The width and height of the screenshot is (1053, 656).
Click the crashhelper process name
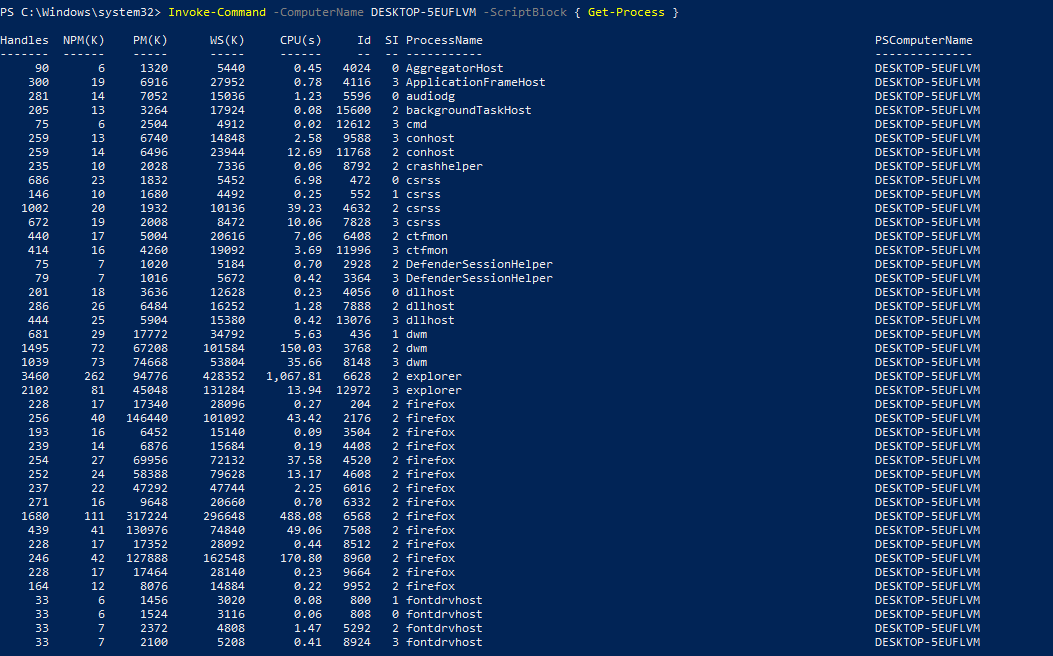(444, 166)
